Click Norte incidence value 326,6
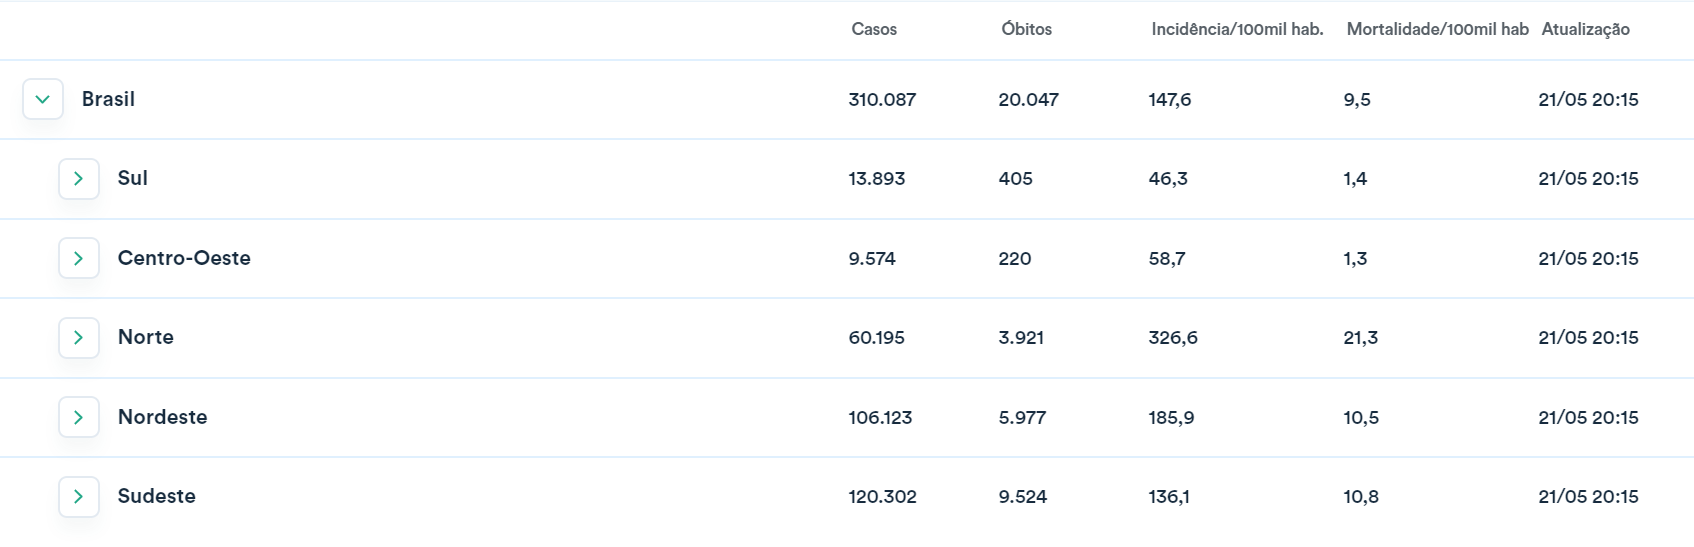This screenshot has height=547, width=1694. [1172, 337]
